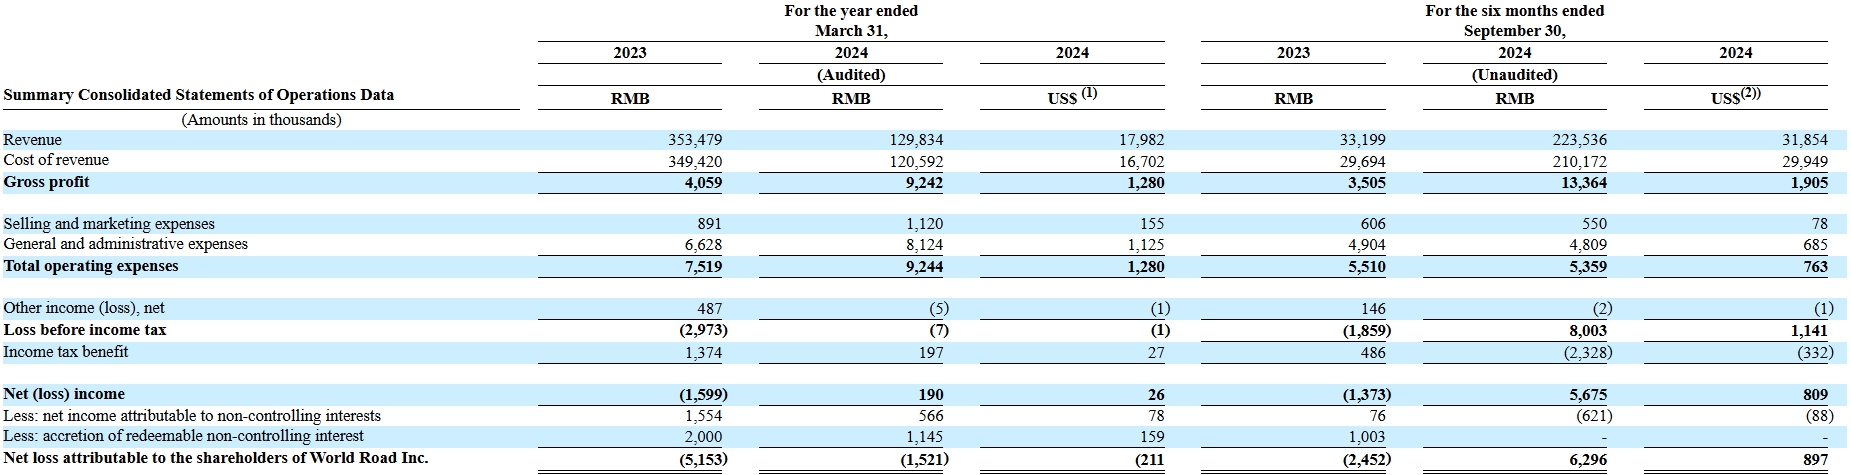Click the (Audited) column header label
The image size is (1851, 475).
(x=851, y=75)
